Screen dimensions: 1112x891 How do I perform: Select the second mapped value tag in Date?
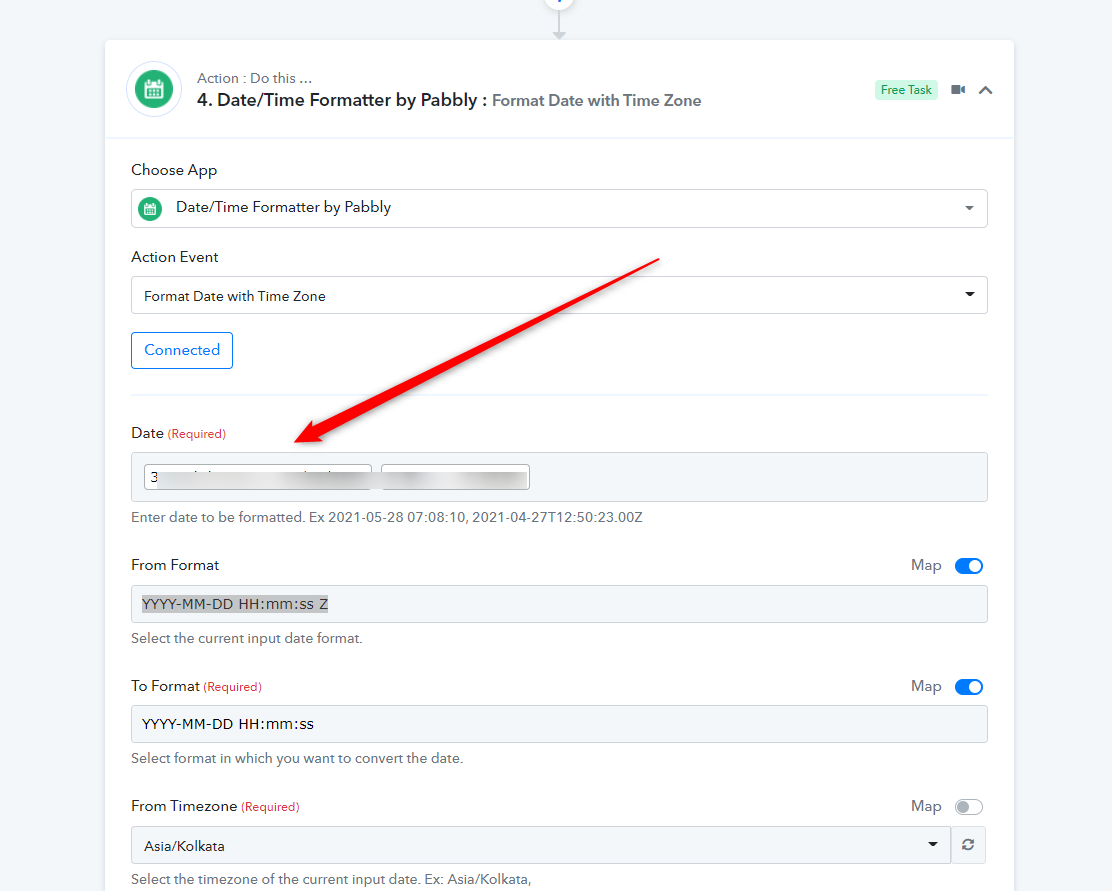point(455,477)
